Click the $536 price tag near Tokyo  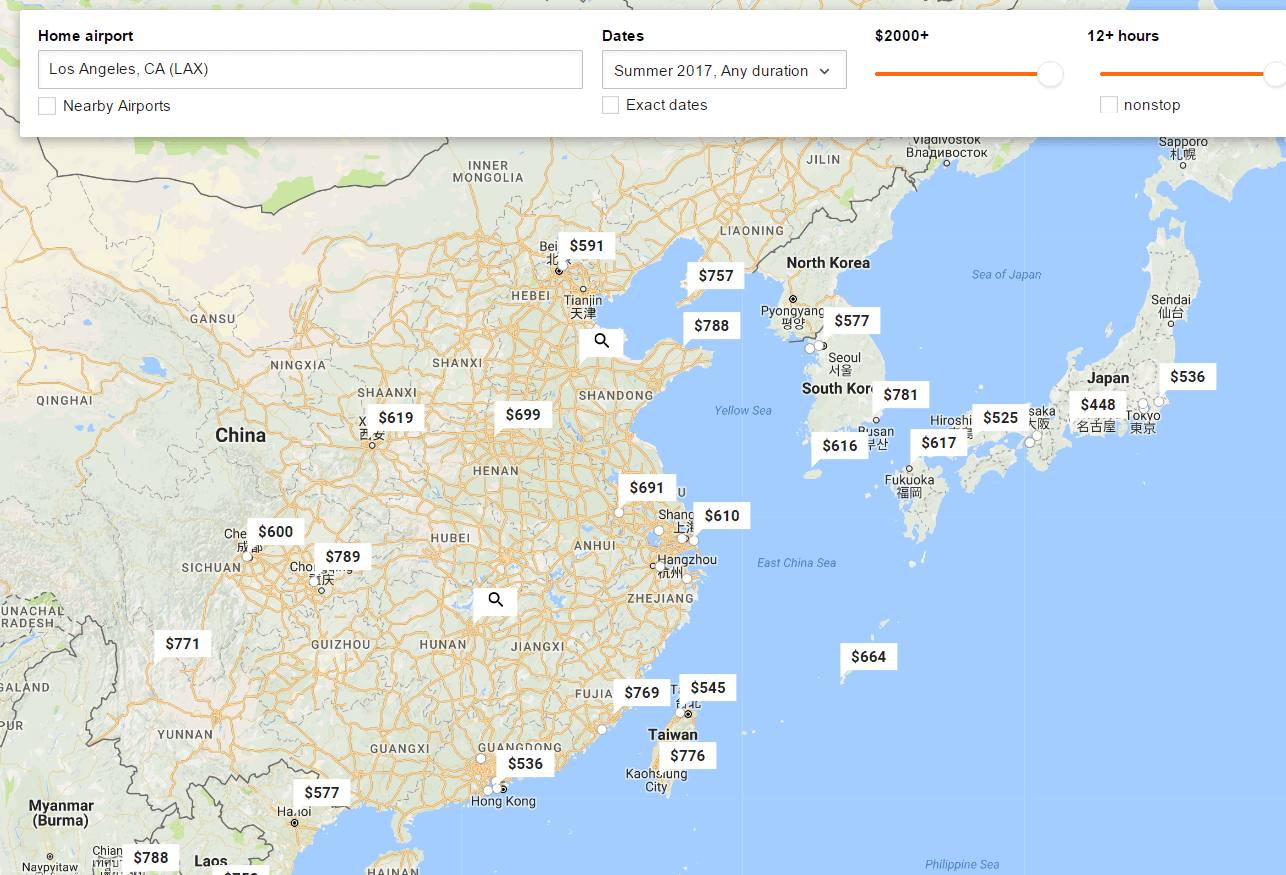click(x=1187, y=377)
